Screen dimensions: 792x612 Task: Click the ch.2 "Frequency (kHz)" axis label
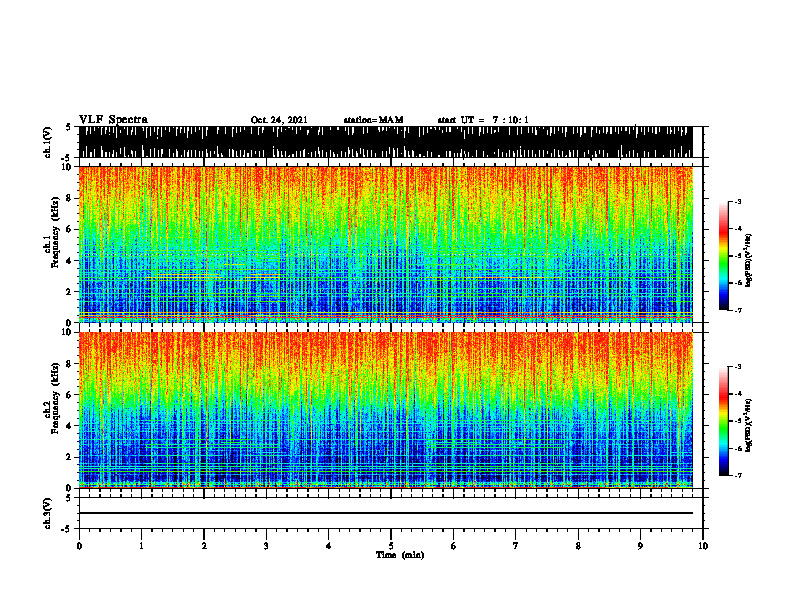(x=55, y=398)
